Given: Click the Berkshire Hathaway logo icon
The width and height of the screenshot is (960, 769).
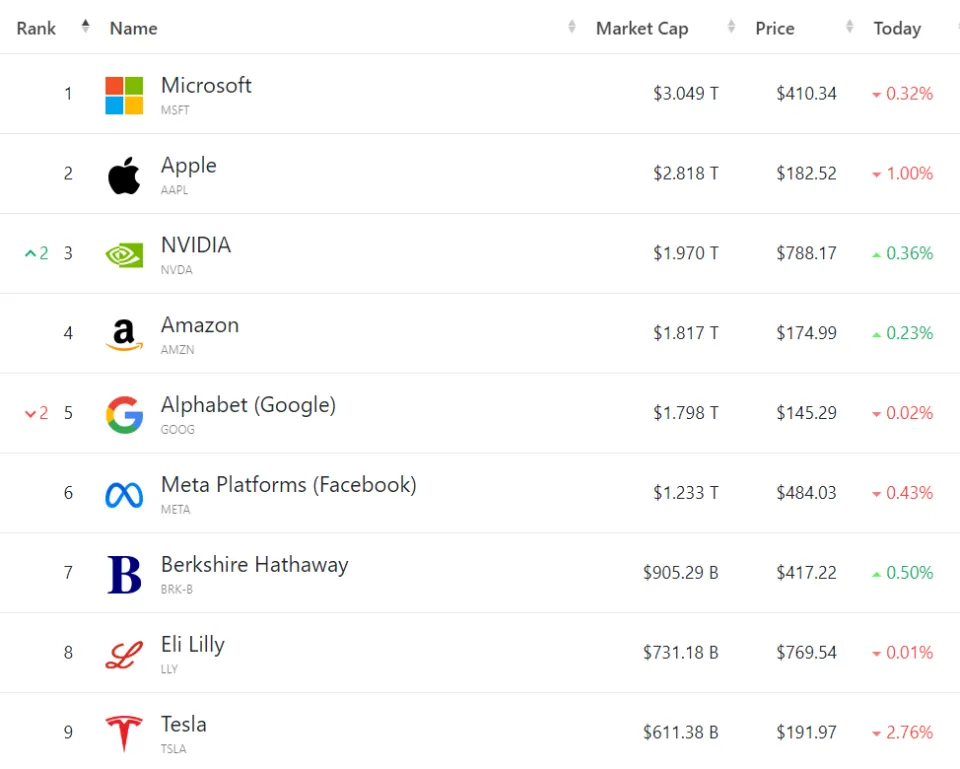Looking at the screenshot, I should pyautogui.click(x=124, y=574).
